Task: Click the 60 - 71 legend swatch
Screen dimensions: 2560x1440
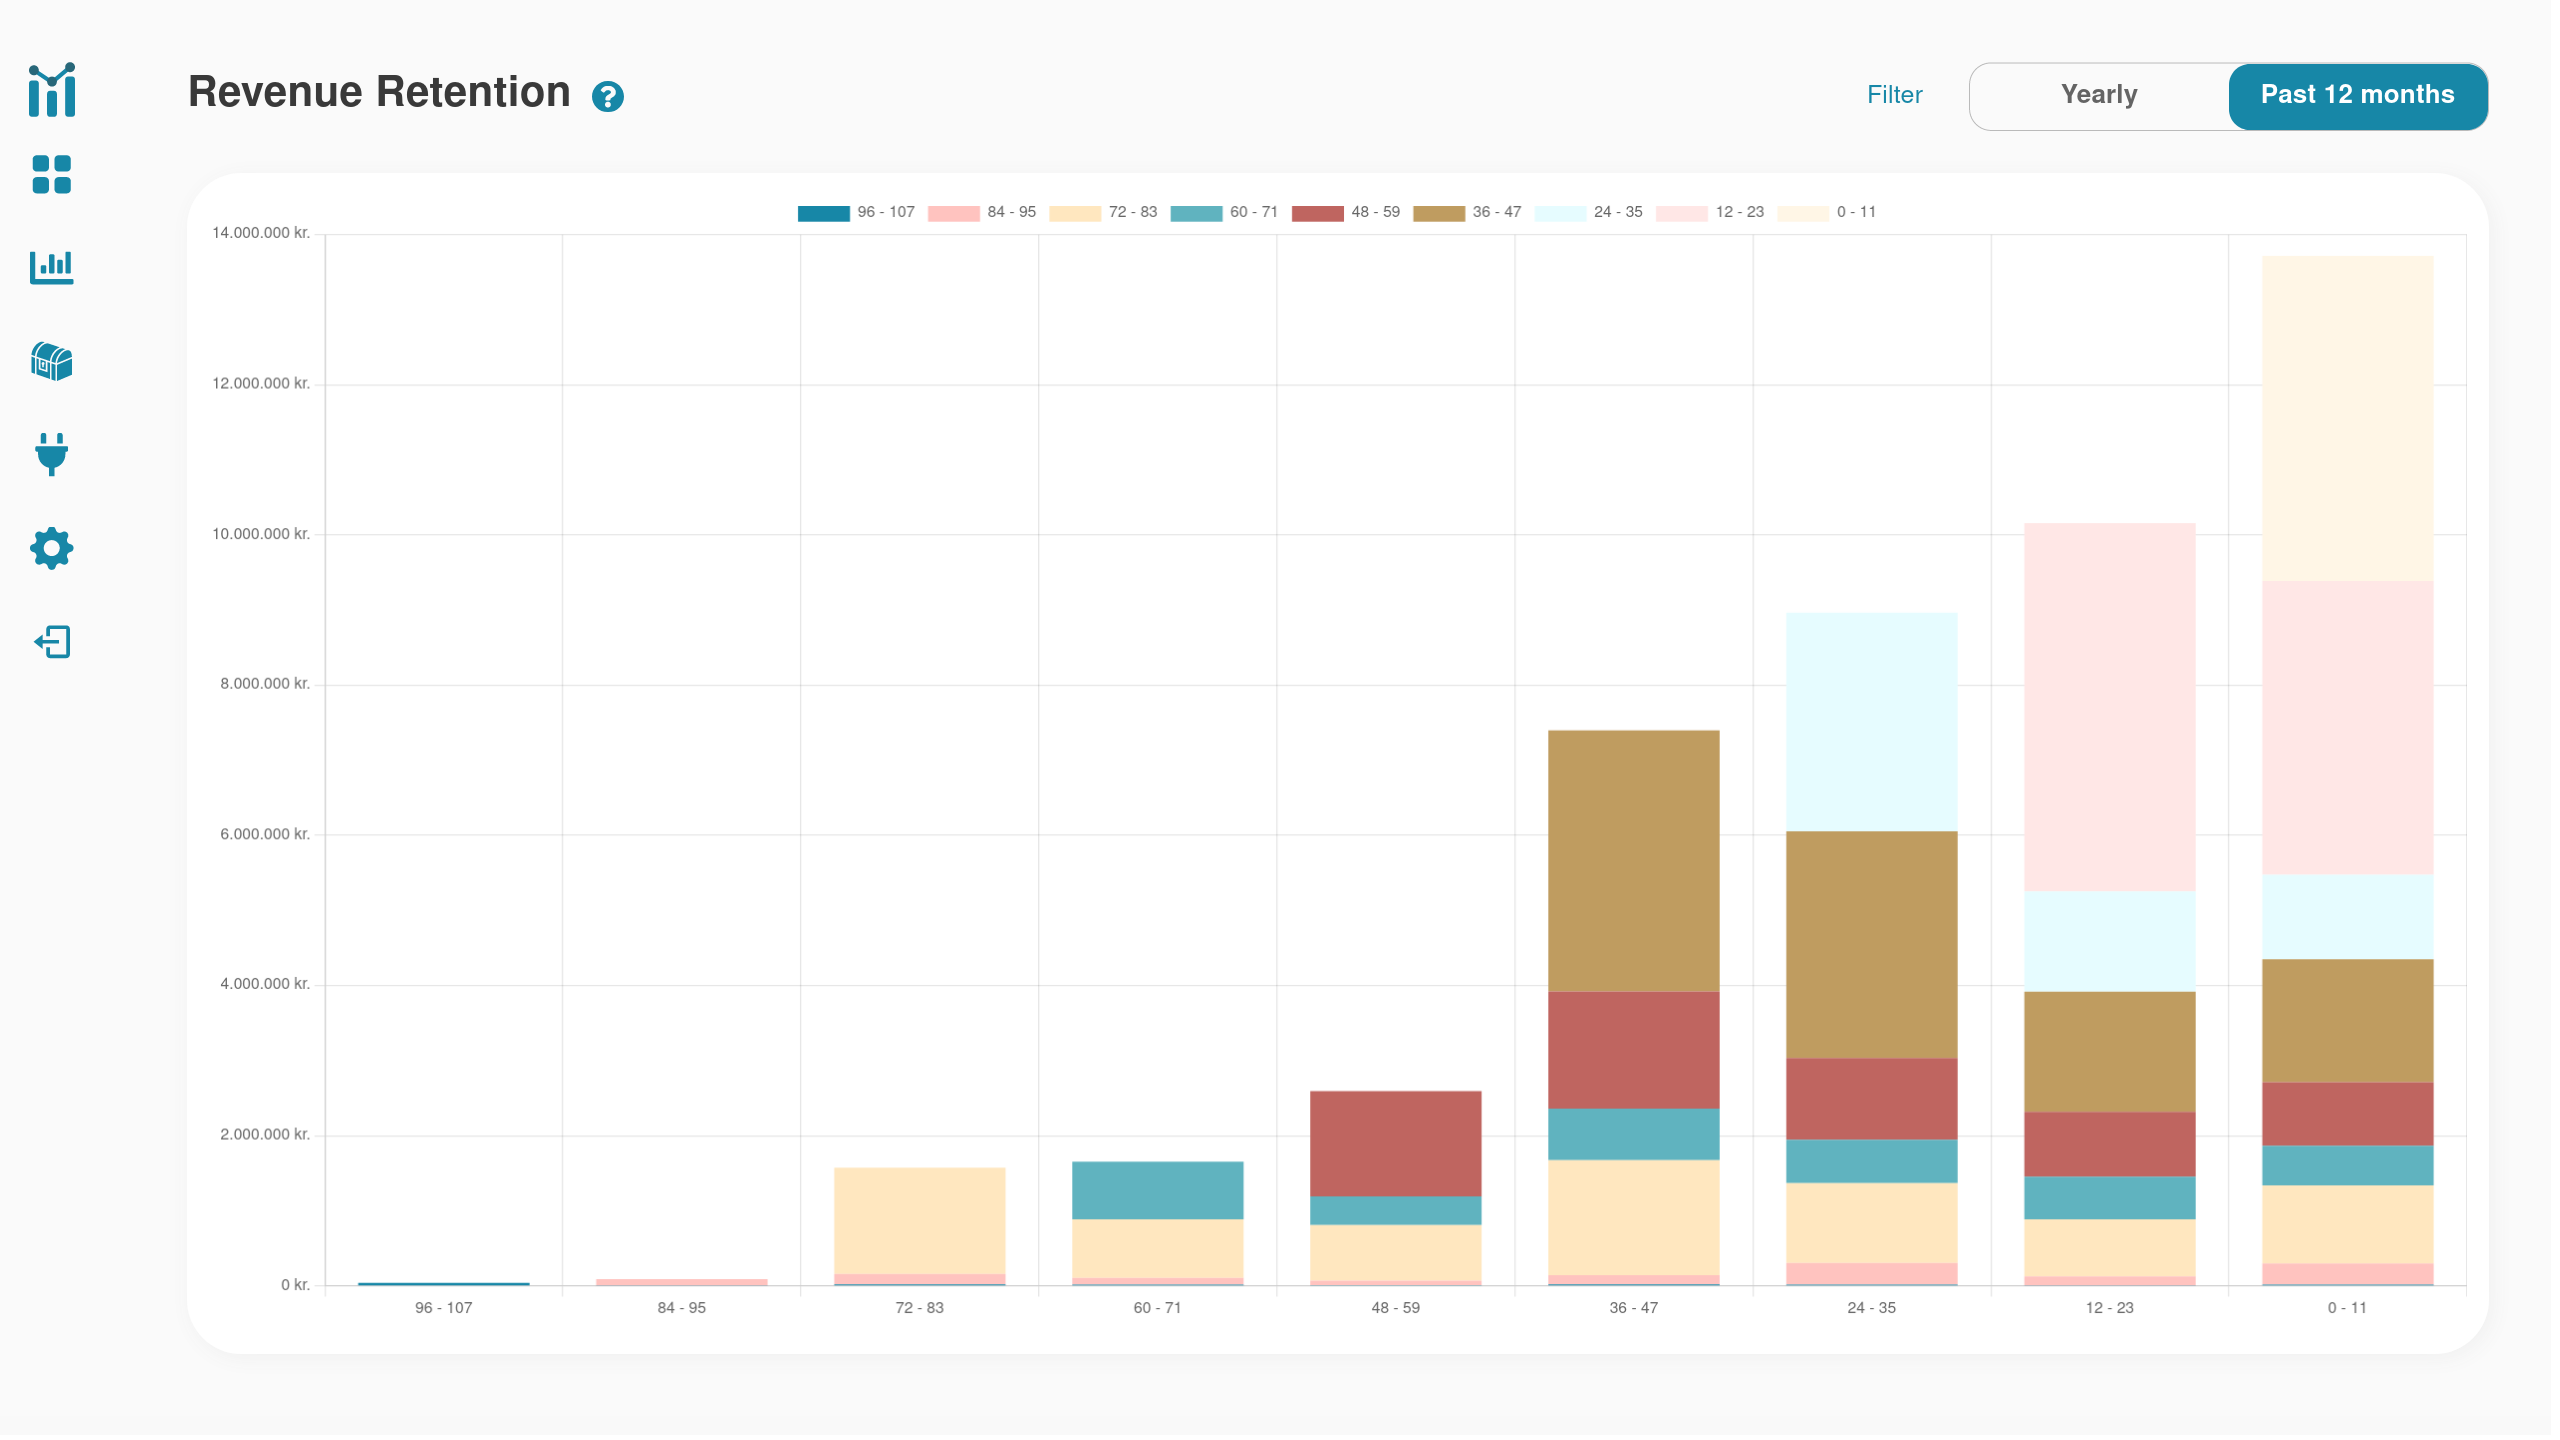Action: pyautogui.click(x=1196, y=213)
